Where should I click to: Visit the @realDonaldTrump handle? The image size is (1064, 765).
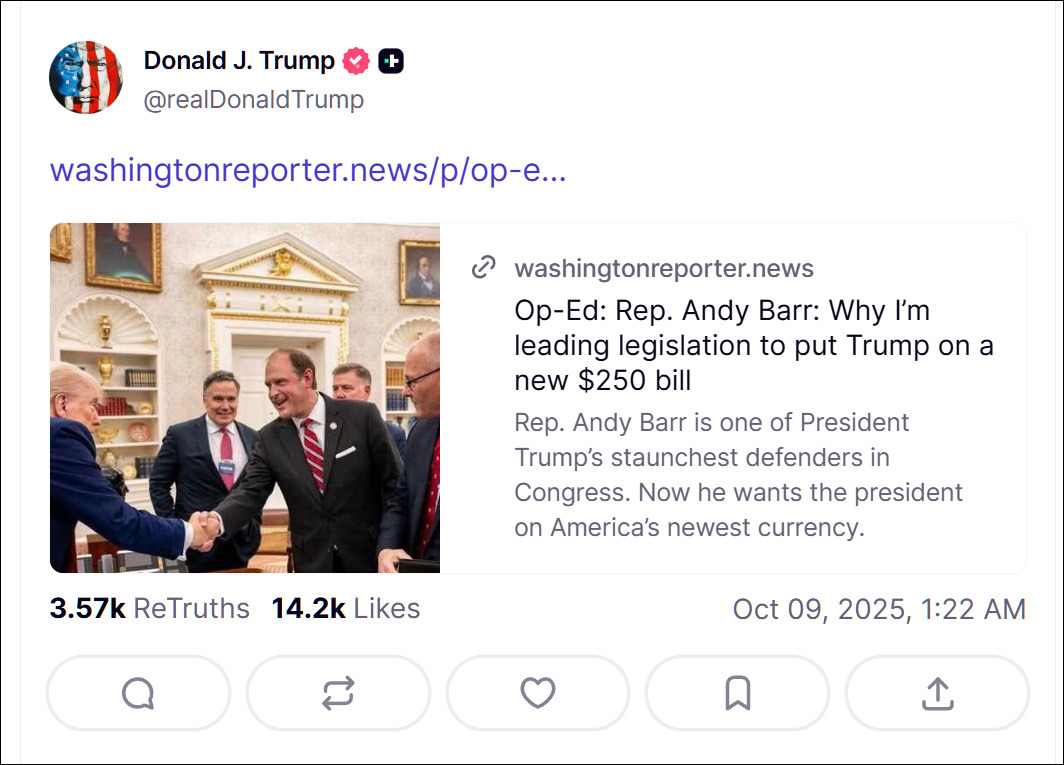(x=254, y=100)
